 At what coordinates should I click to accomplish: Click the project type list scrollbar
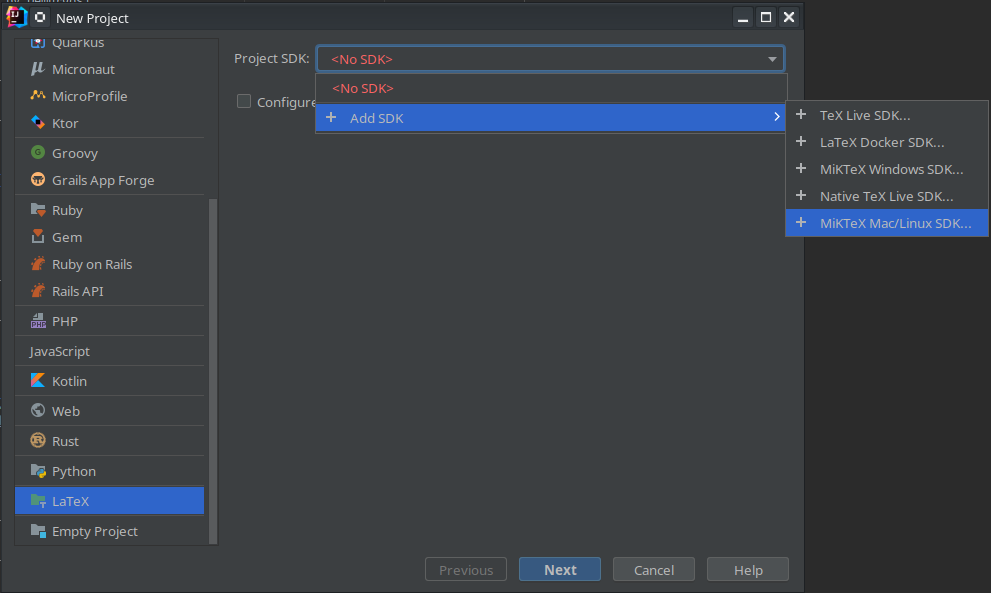tap(213, 370)
